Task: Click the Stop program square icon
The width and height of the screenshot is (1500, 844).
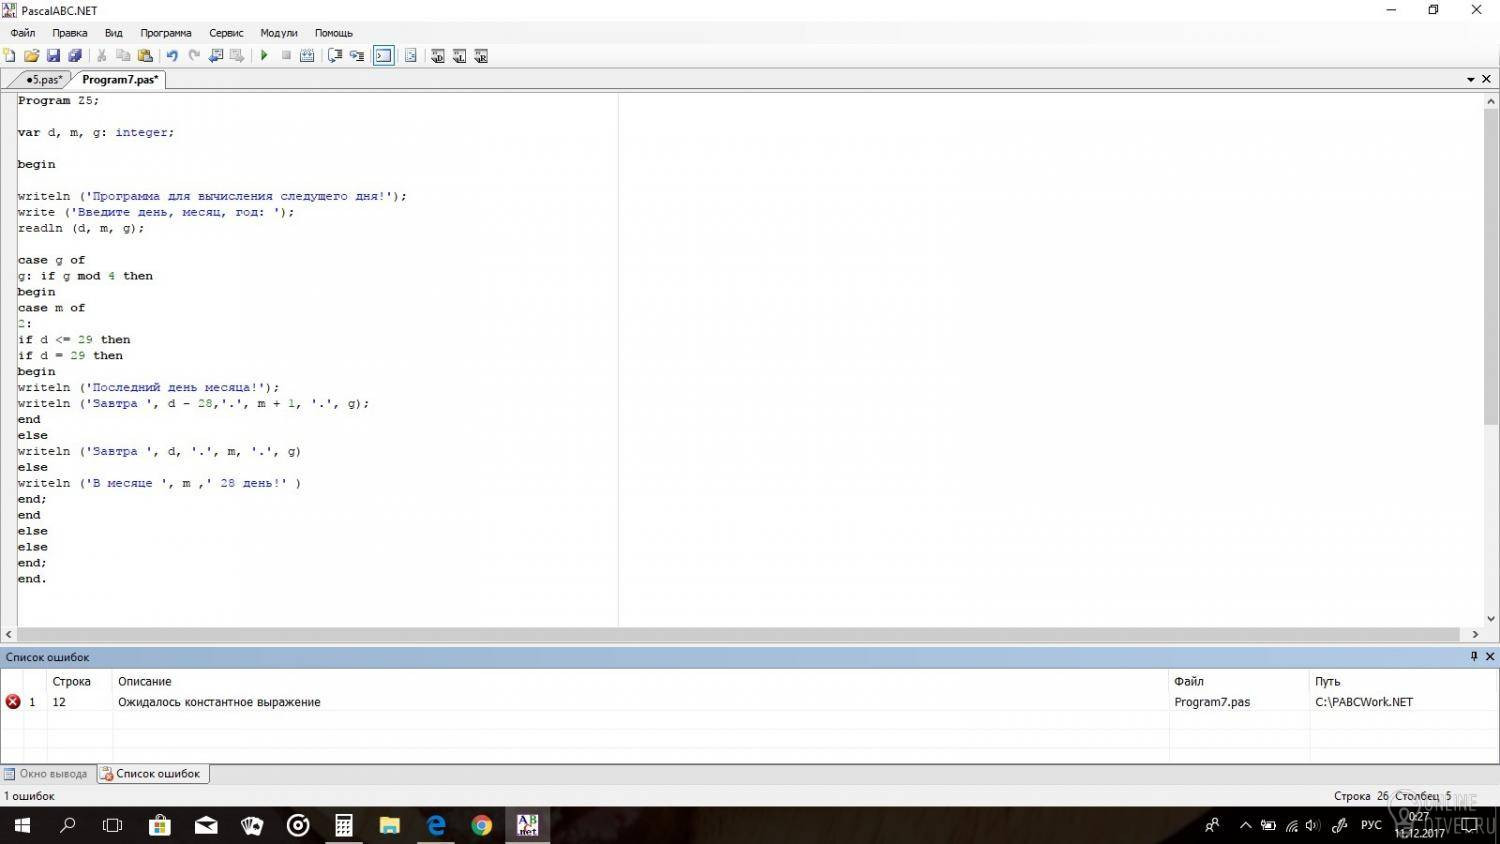Action: click(286, 56)
